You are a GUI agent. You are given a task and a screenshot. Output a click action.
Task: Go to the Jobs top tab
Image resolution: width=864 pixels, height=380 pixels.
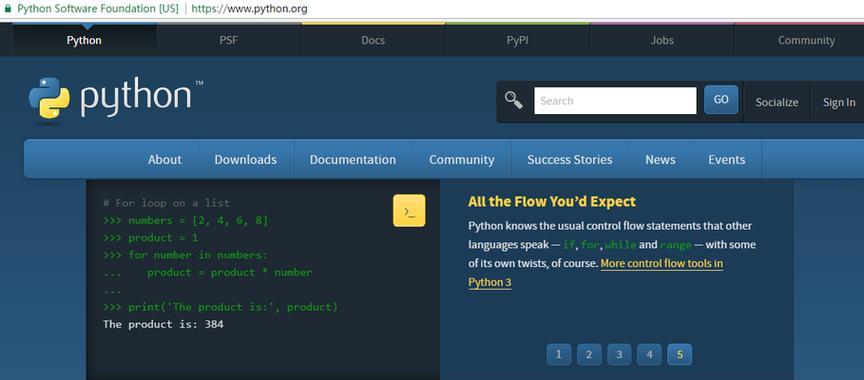pyautogui.click(x=662, y=40)
